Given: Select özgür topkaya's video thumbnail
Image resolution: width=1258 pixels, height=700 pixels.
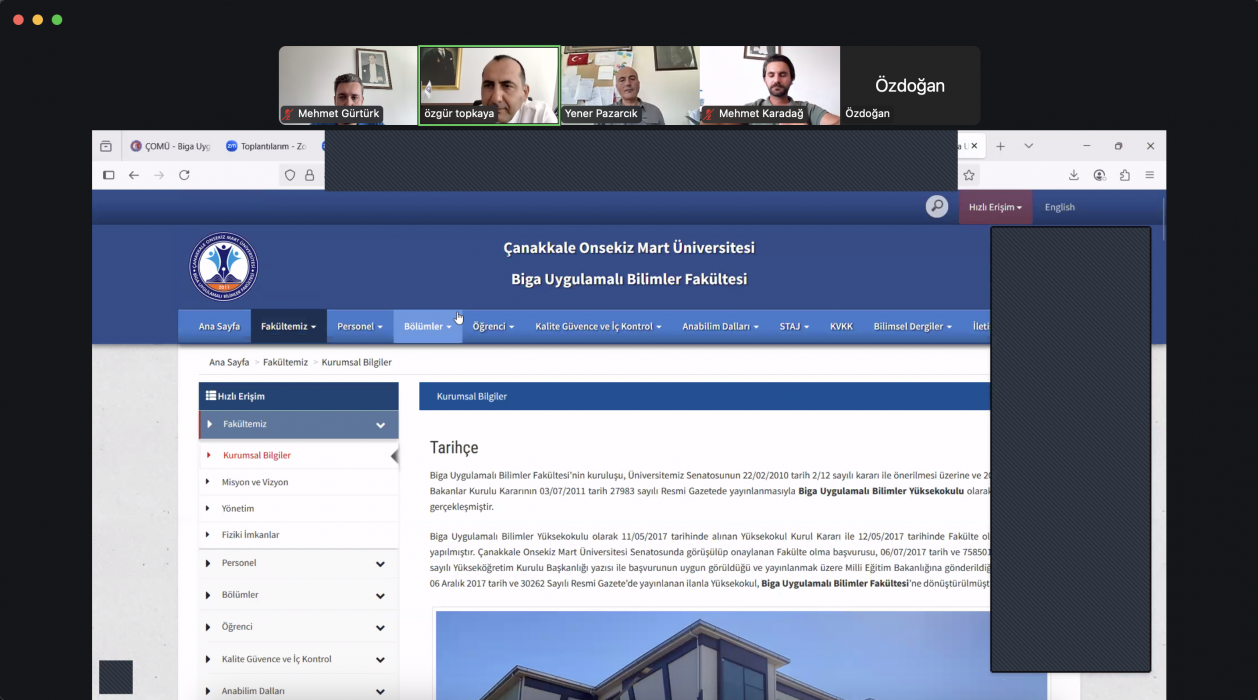Looking at the screenshot, I should coord(489,85).
